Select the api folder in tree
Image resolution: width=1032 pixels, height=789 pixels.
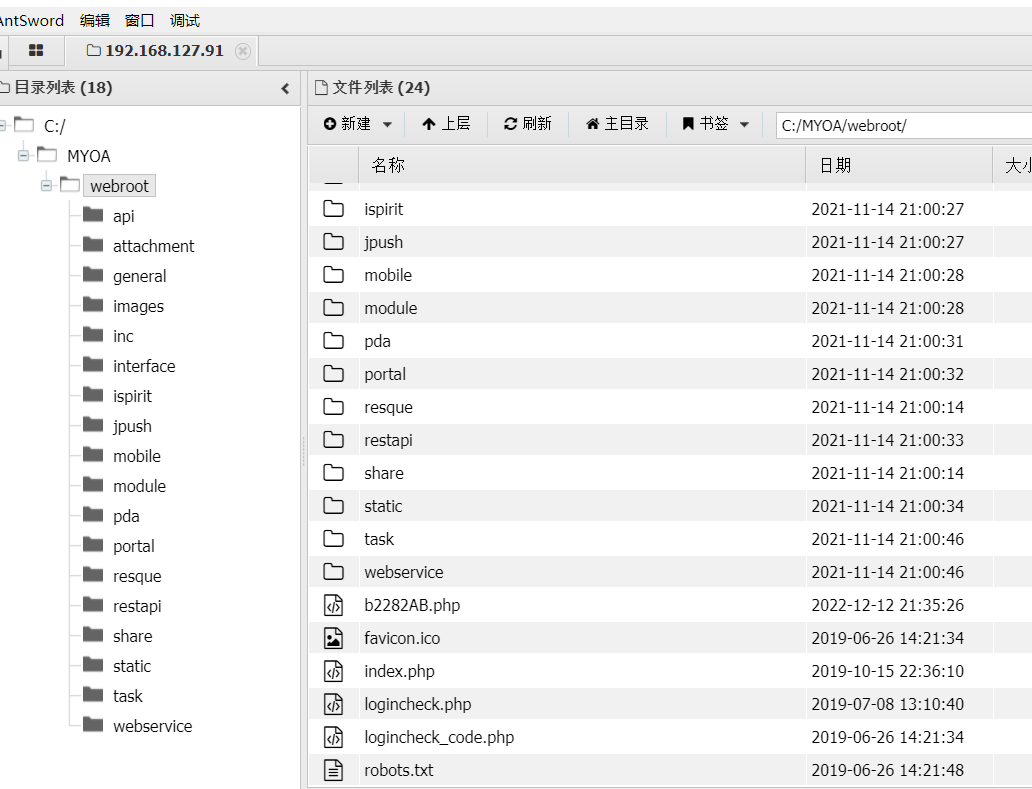click(x=123, y=216)
